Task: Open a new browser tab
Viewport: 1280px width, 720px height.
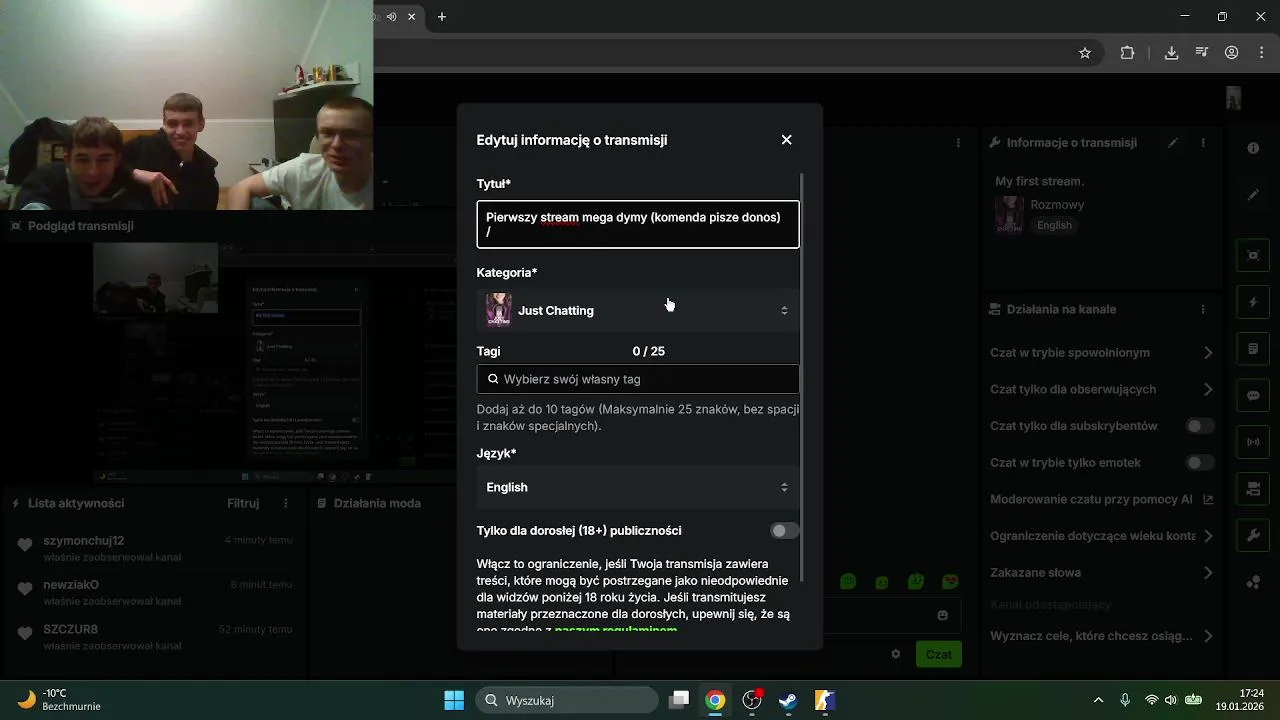Action: [x=442, y=17]
